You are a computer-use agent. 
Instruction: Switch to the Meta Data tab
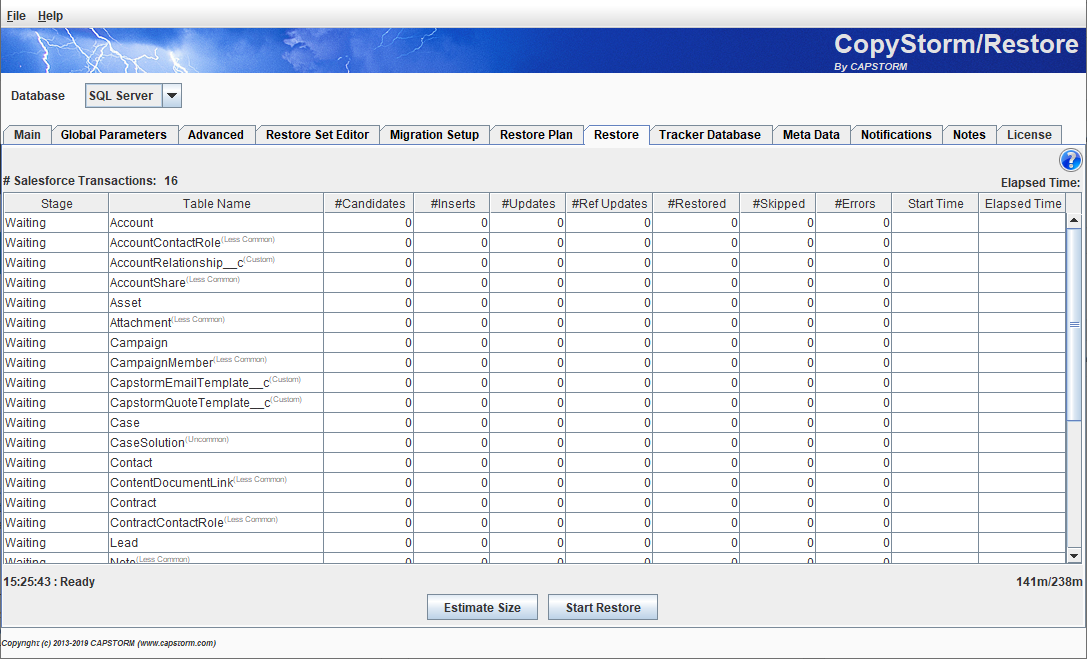pos(811,134)
